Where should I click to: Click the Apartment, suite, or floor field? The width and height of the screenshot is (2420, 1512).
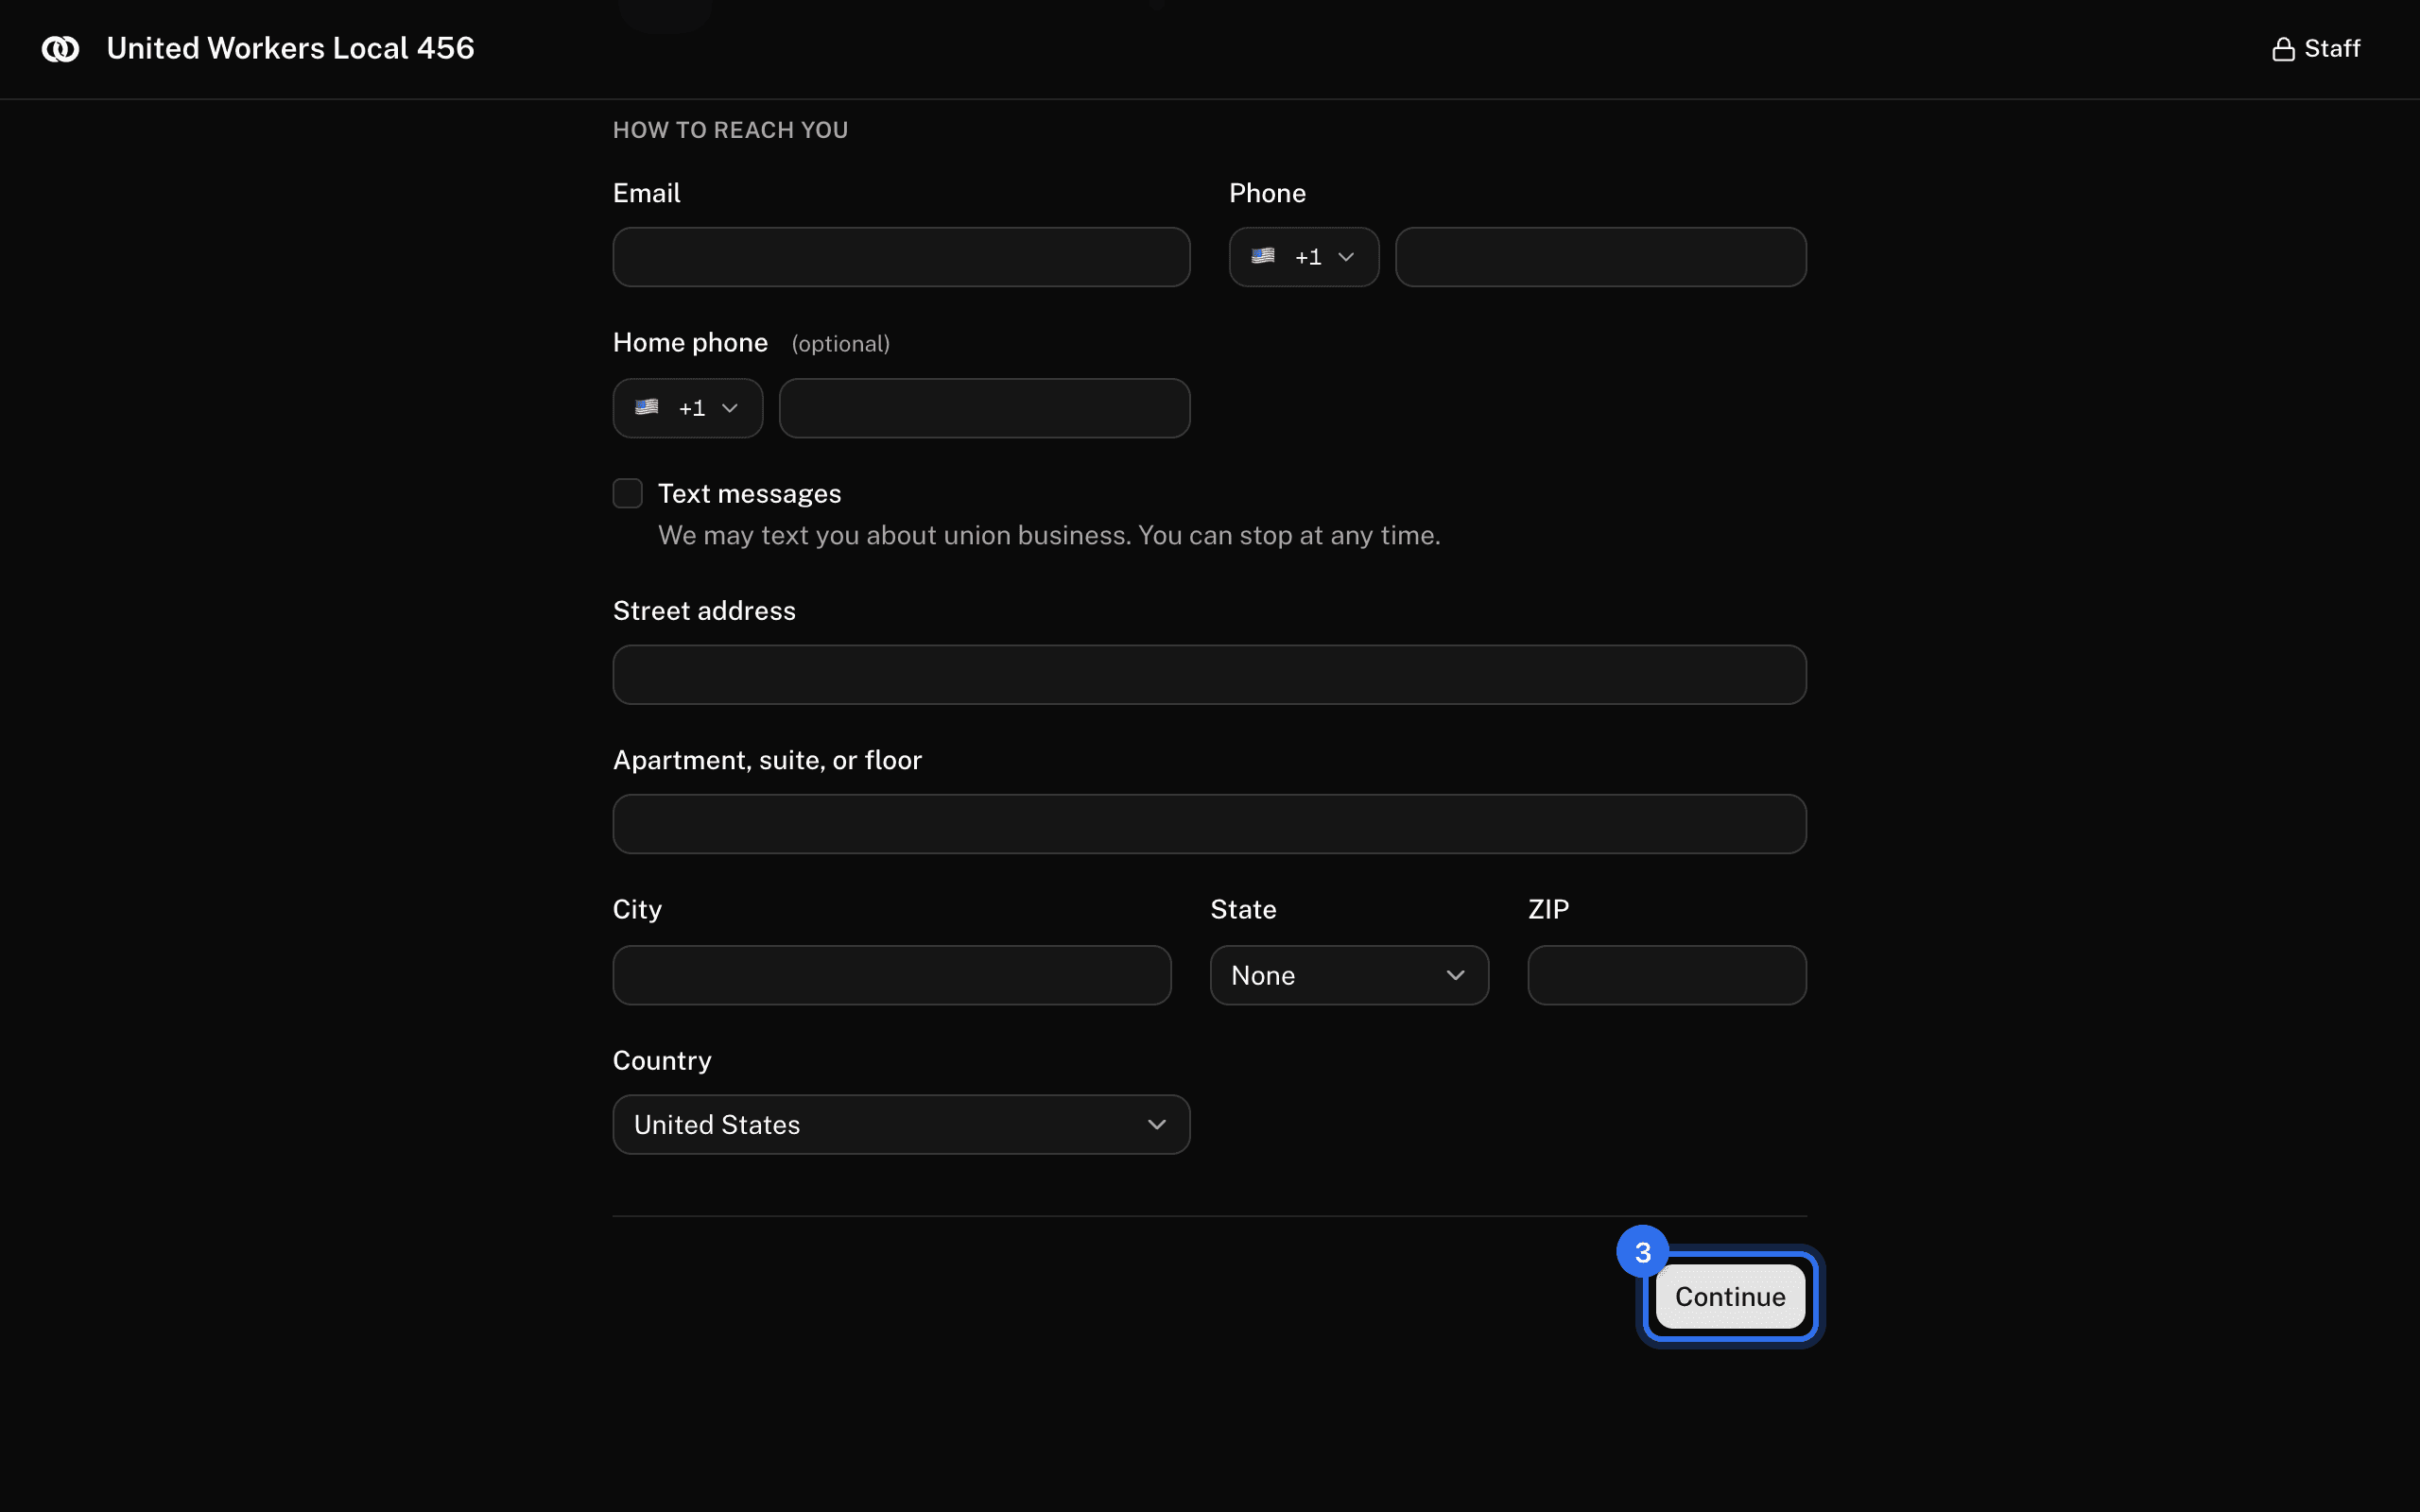pos(1209,824)
